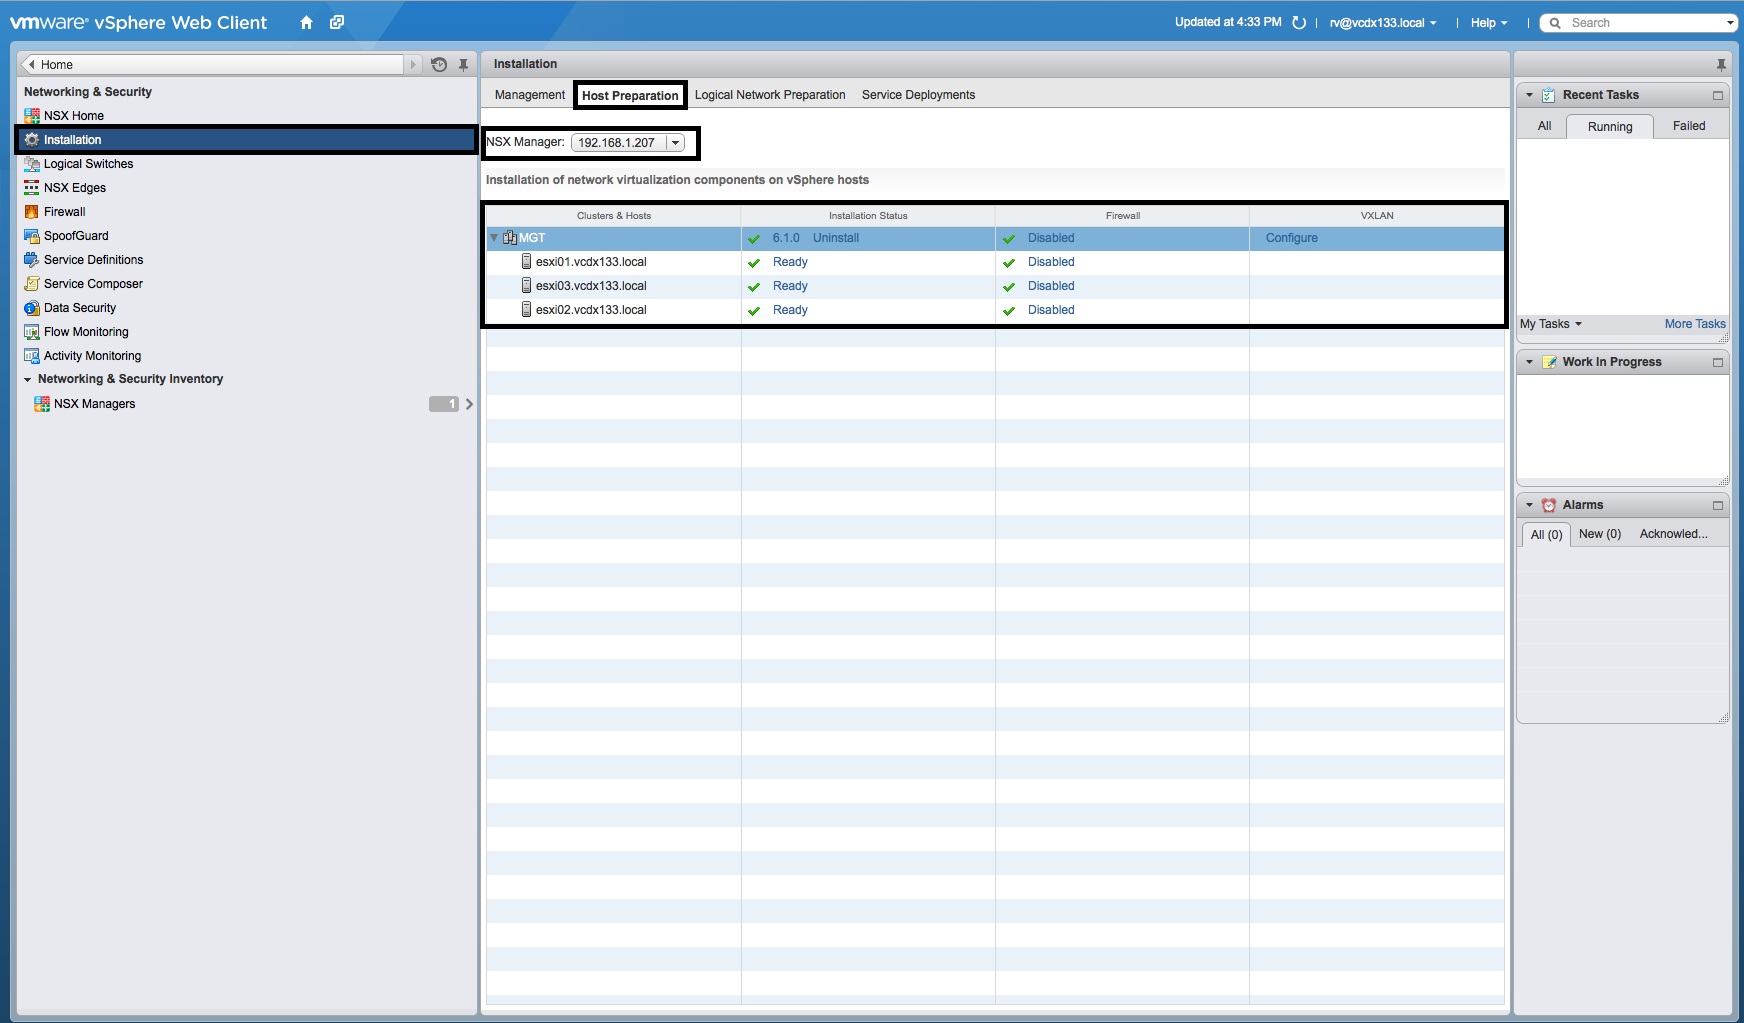
Task: Collapse the MGT cluster tree row
Action: click(494, 238)
